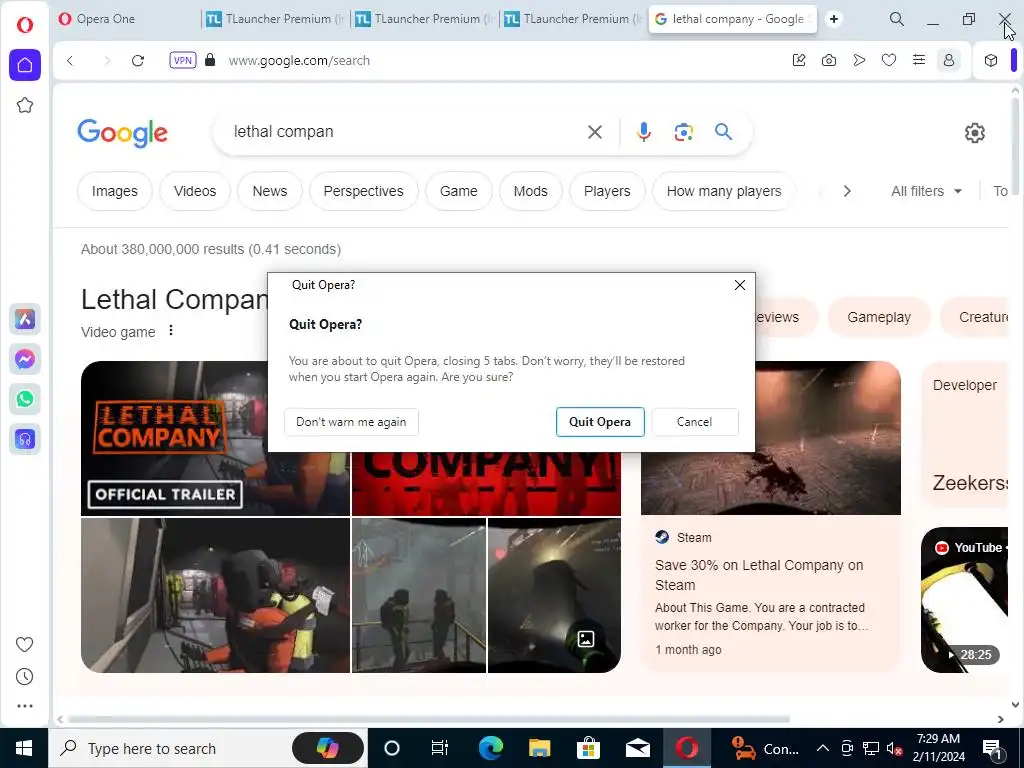Image resolution: width=1024 pixels, height=768 pixels.
Task: Filter results by Videos
Action: (195, 191)
